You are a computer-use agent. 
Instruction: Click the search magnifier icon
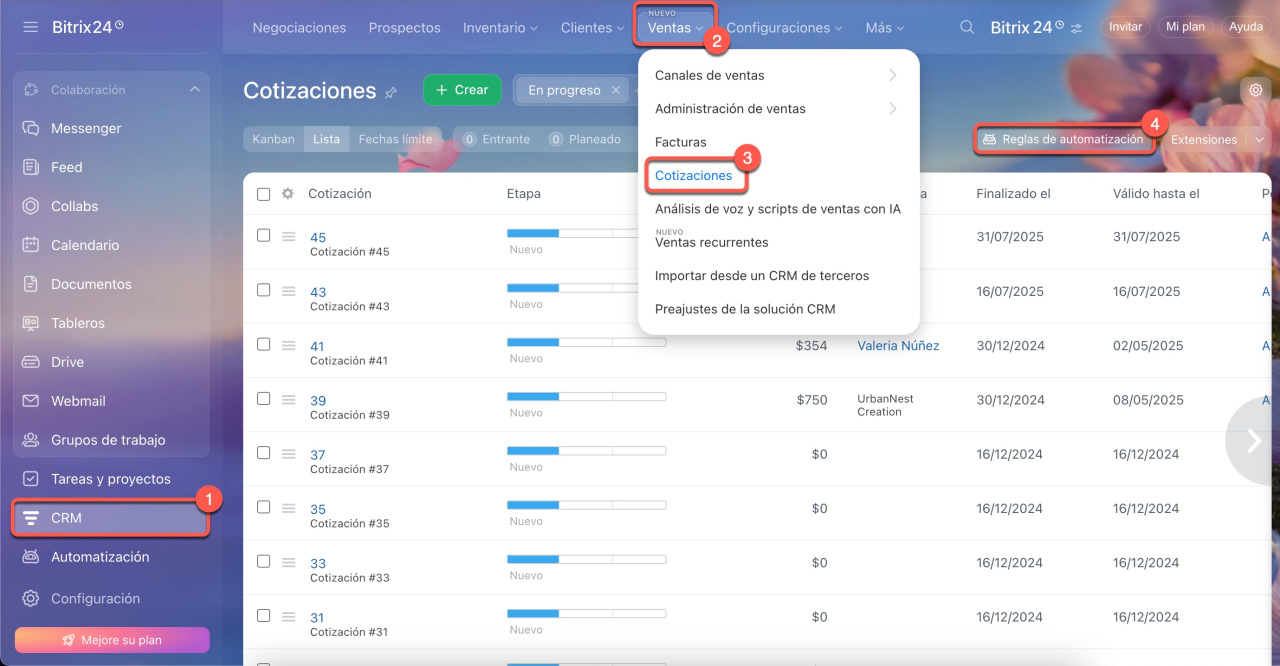click(967, 27)
